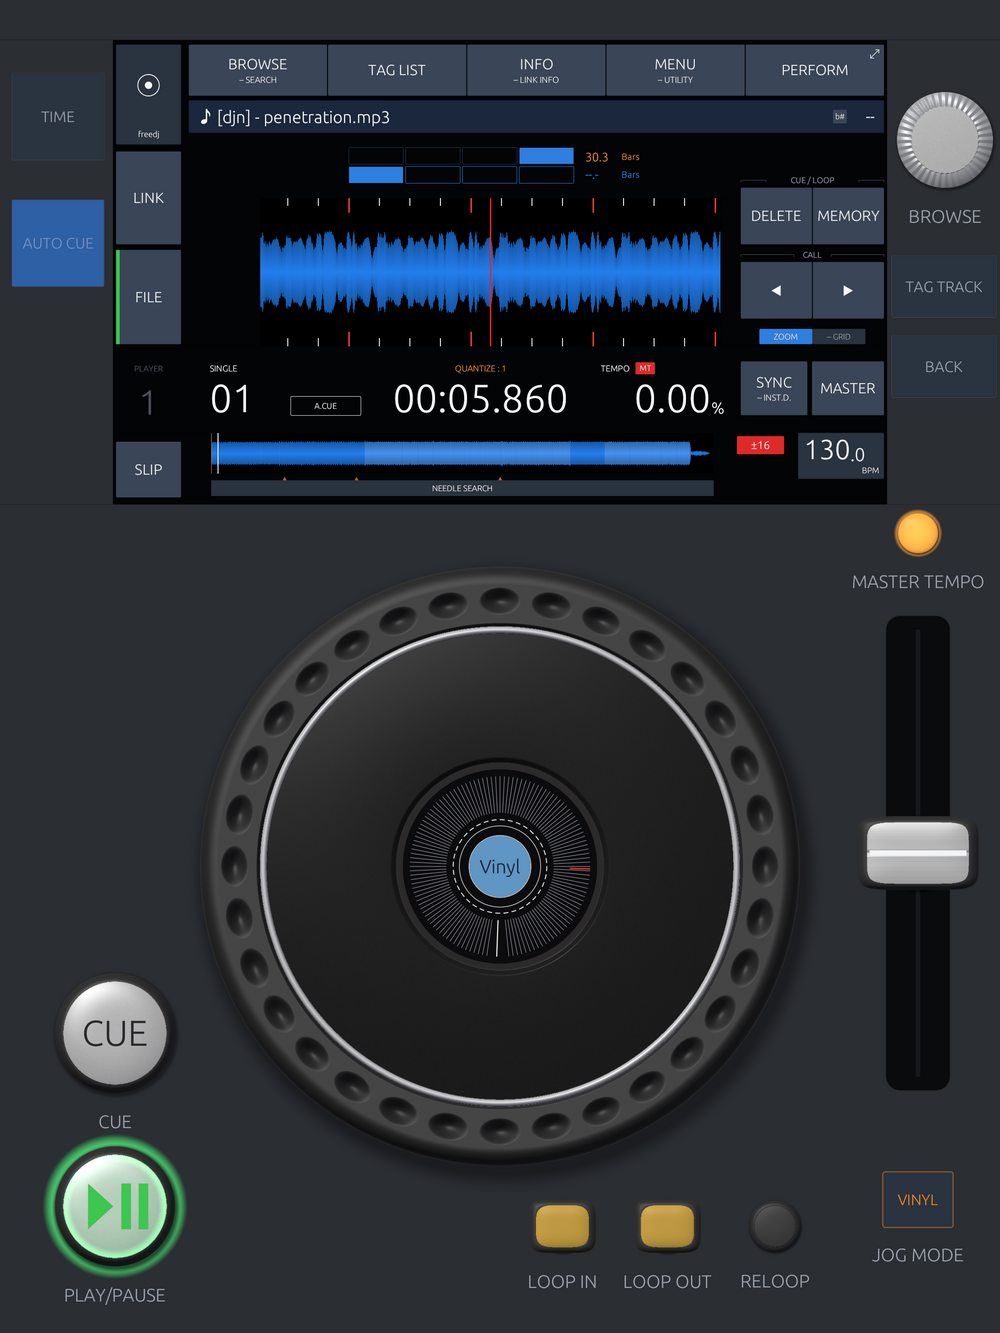
Task: Click the Vinyl label at jog wheel center
Action: point(500,867)
